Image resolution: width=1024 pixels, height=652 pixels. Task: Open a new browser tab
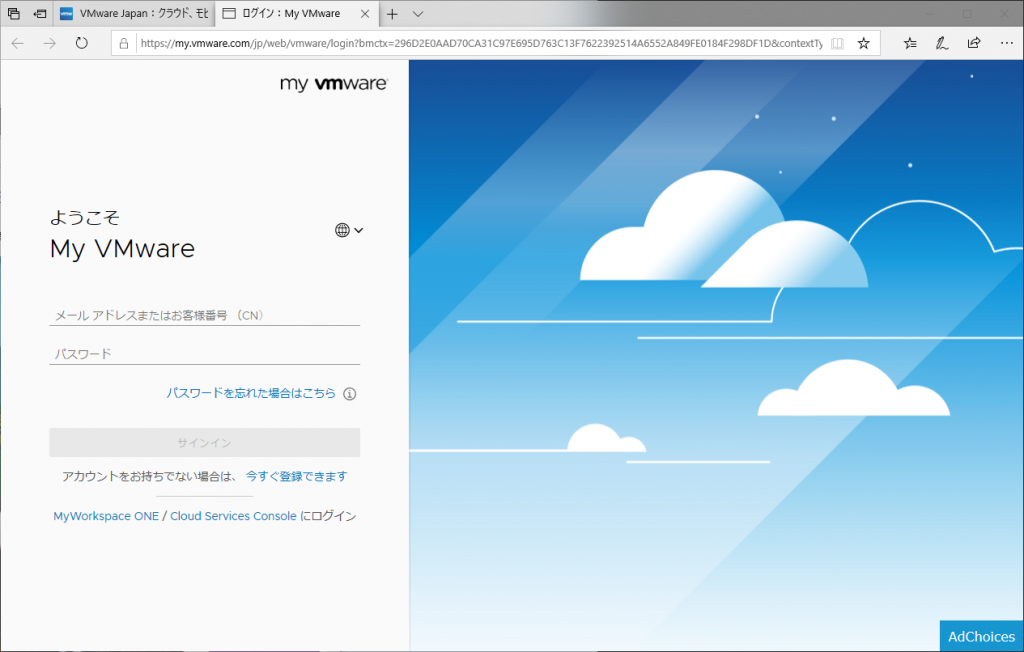[392, 14]
